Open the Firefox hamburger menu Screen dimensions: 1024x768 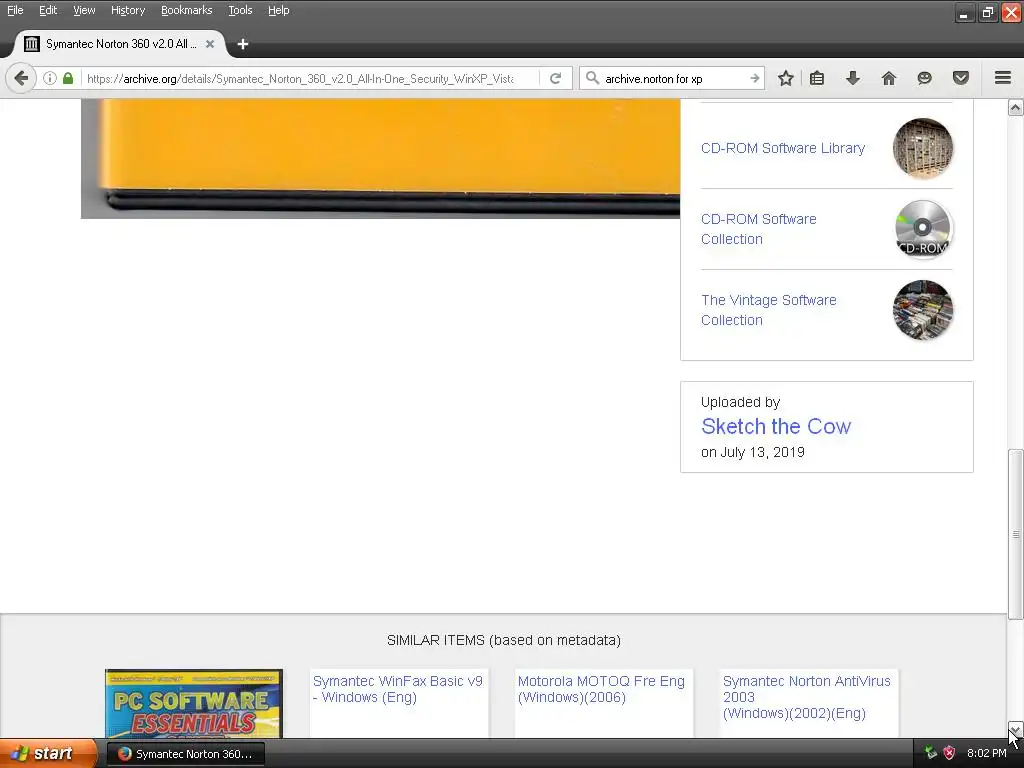(1003, 78)
